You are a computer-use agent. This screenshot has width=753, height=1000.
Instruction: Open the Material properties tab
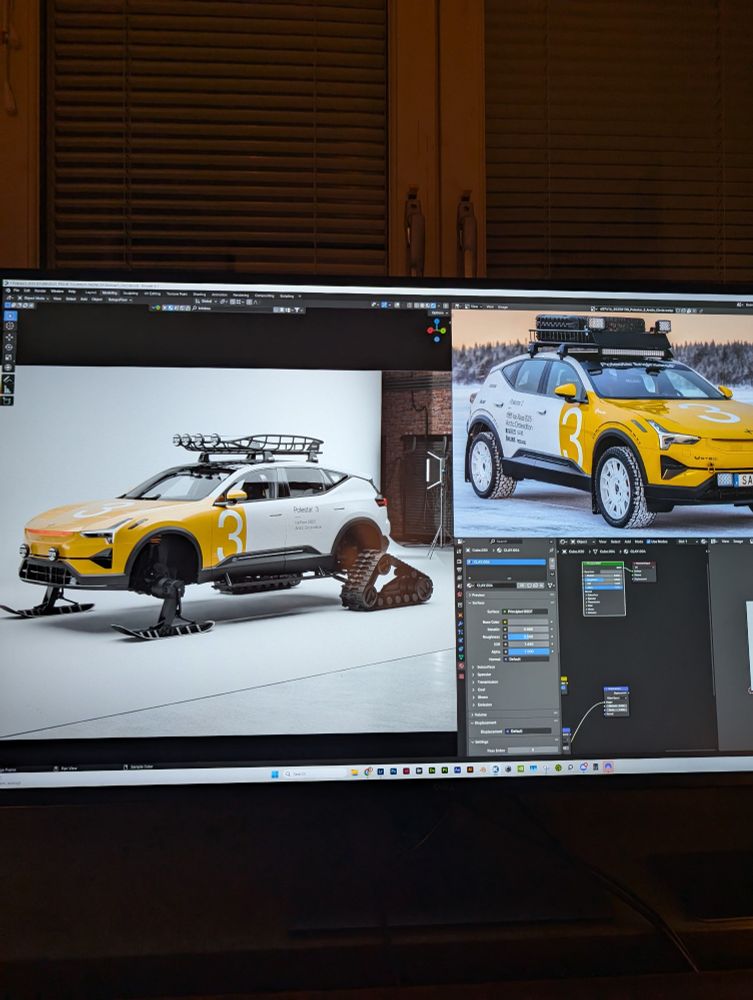click(x=460, y=666)
